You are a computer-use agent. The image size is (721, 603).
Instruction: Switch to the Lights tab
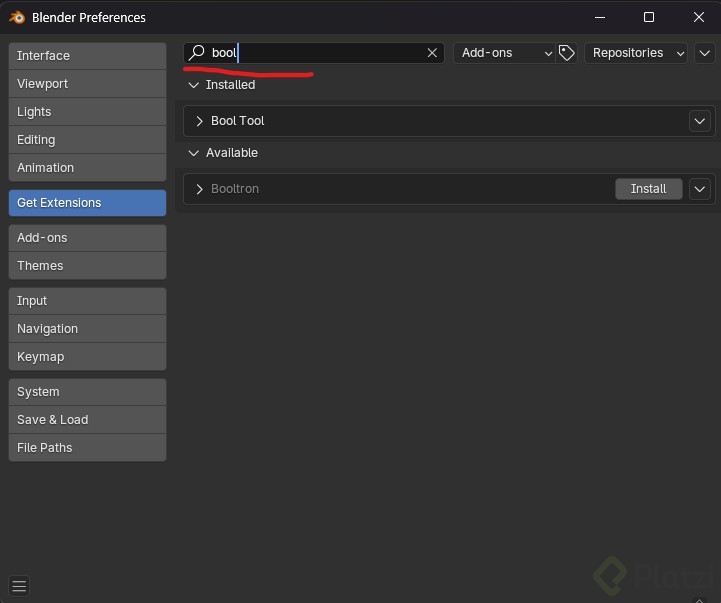[87, 112]
